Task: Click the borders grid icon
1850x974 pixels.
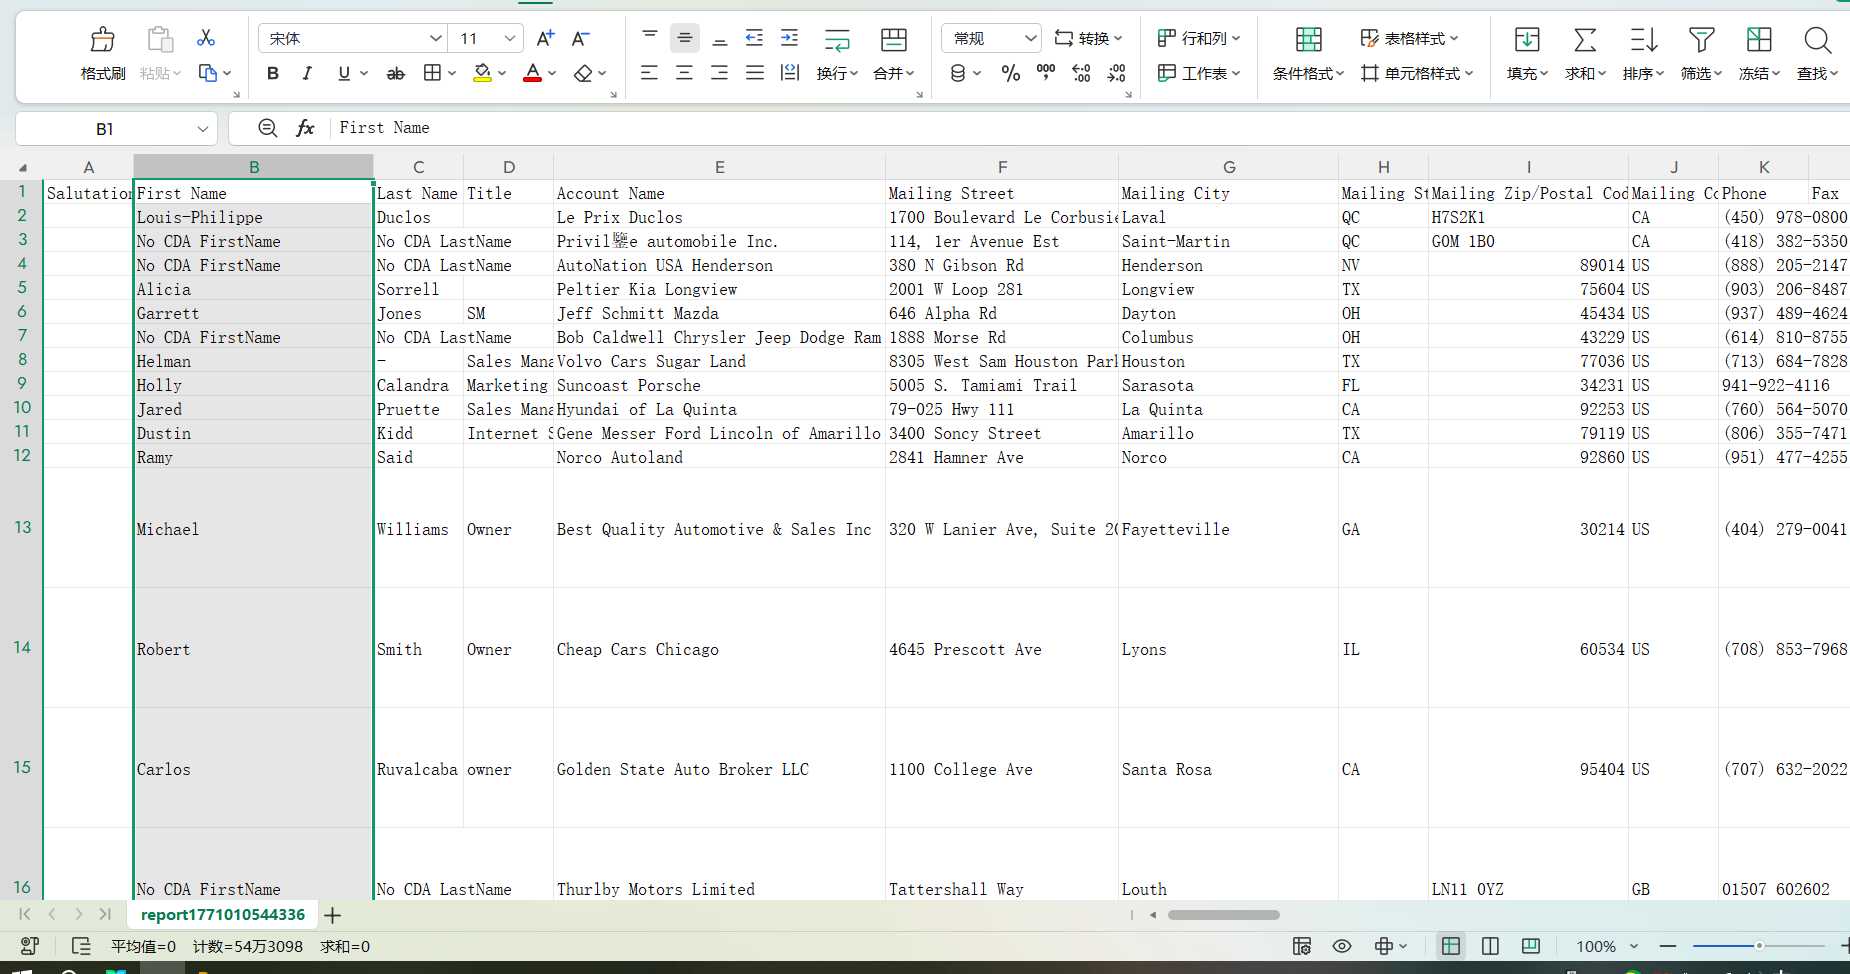Action: pyautogui.click(x=432, y=73)
